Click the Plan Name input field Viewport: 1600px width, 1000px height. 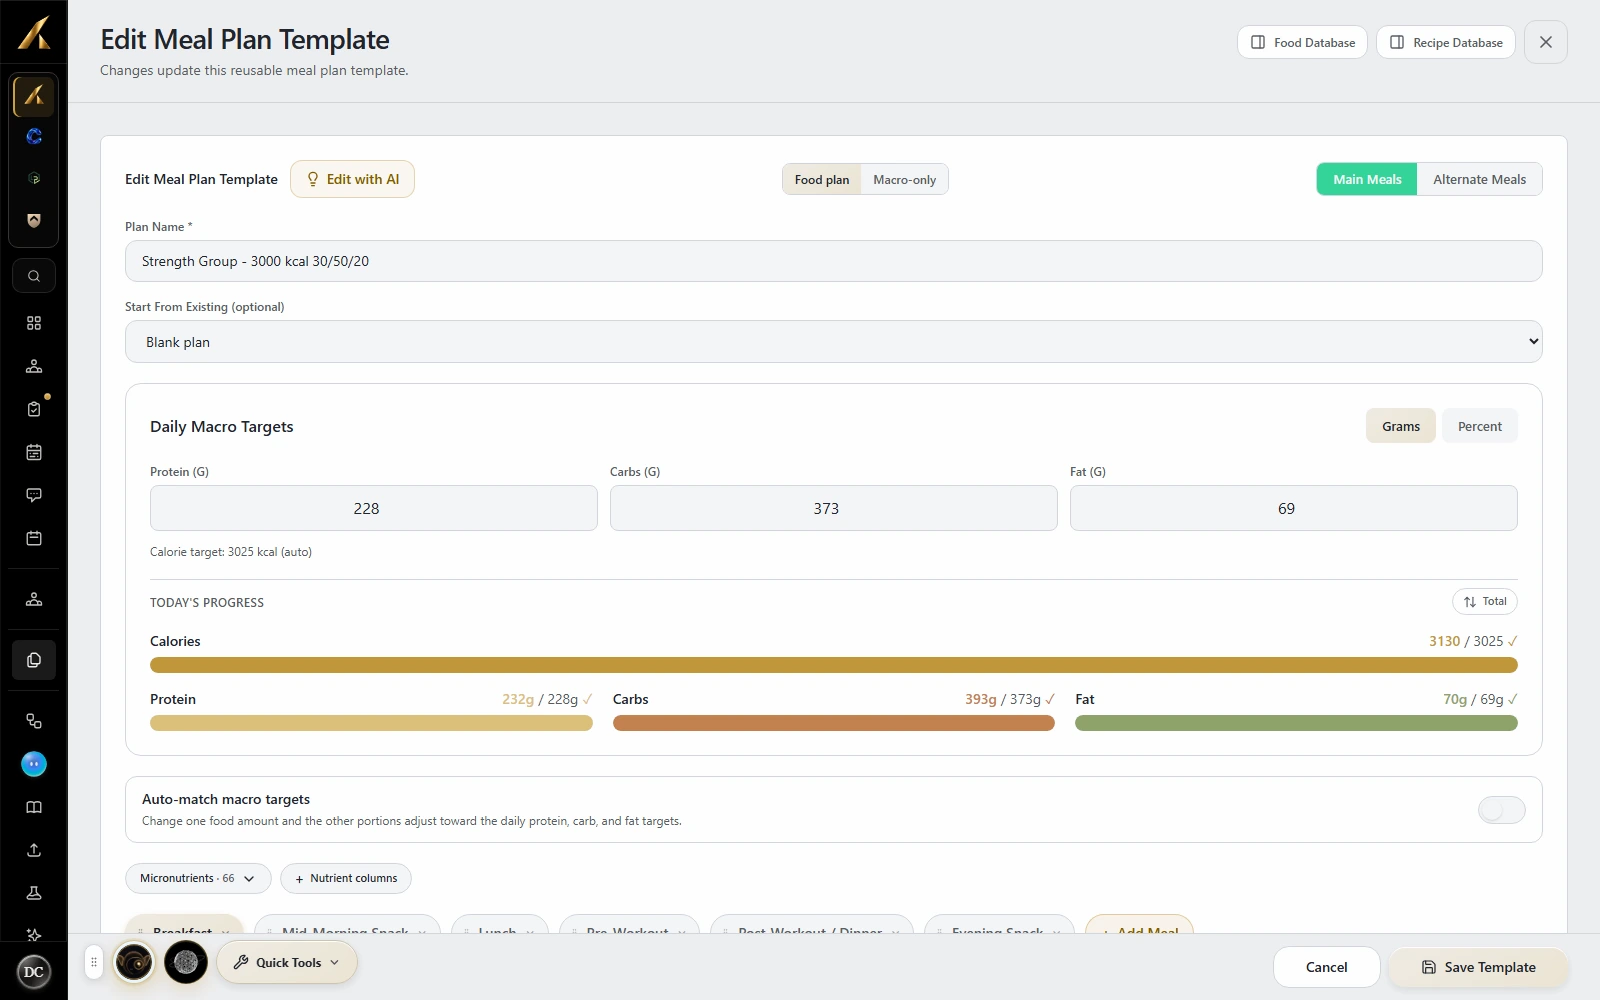tap(834, 261)
